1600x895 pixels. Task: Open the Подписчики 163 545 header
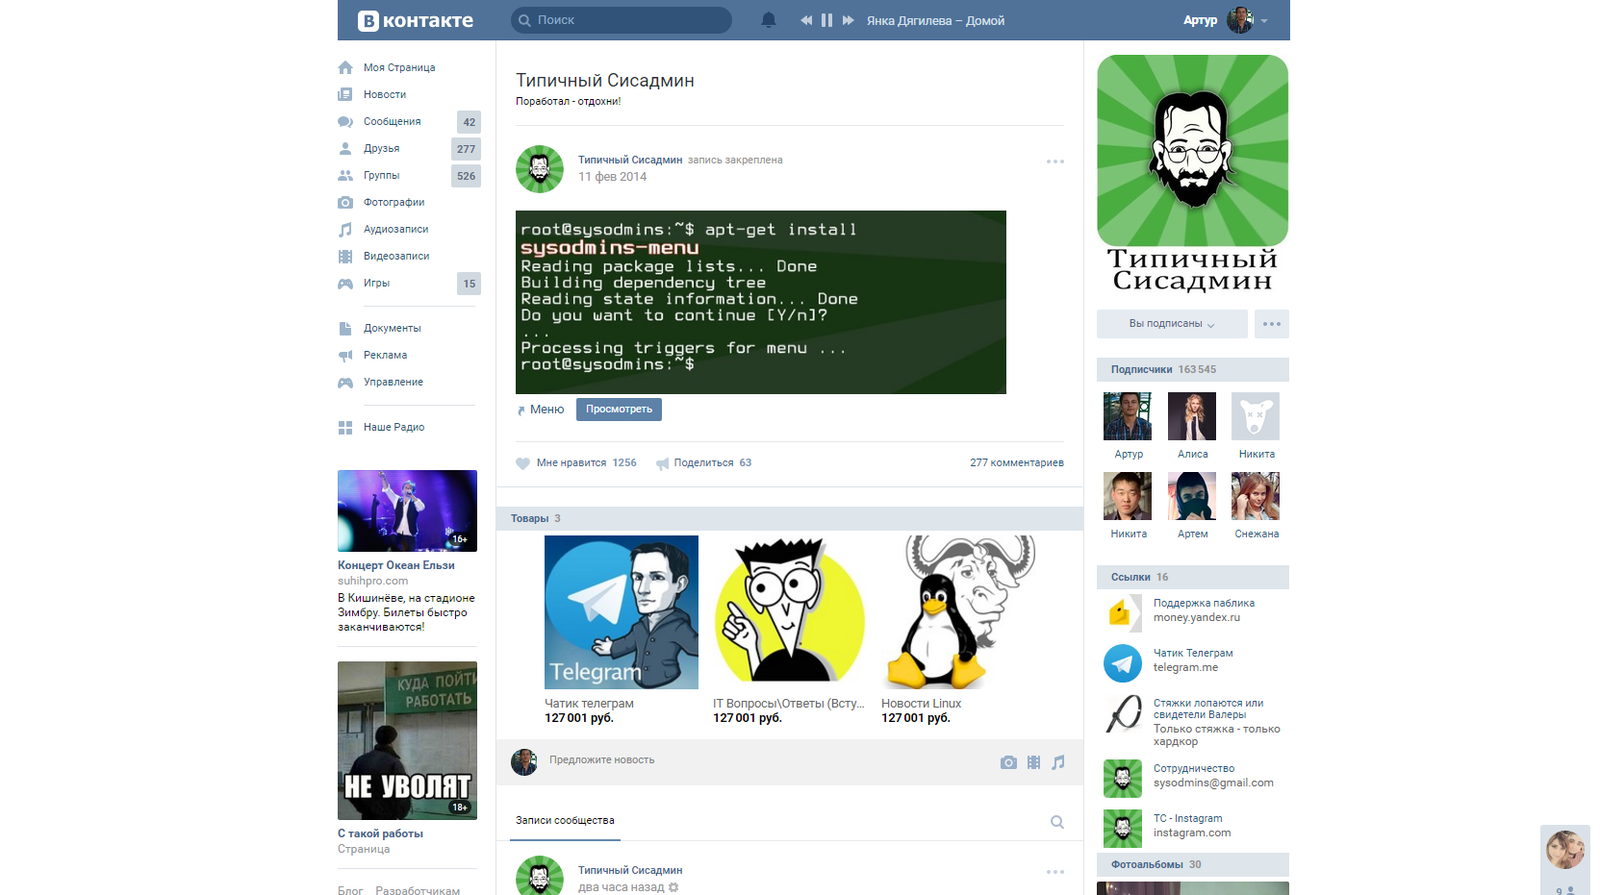(x=1193, y=369)
